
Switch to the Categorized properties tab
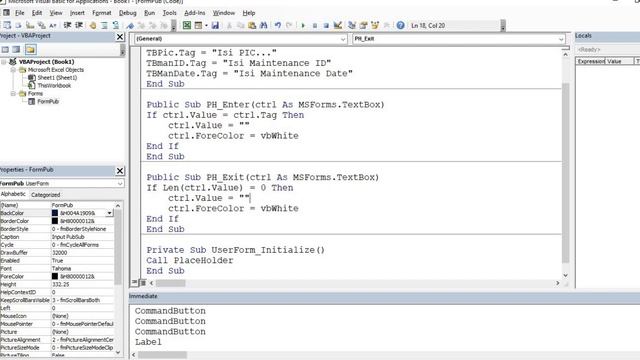point(46,195)
